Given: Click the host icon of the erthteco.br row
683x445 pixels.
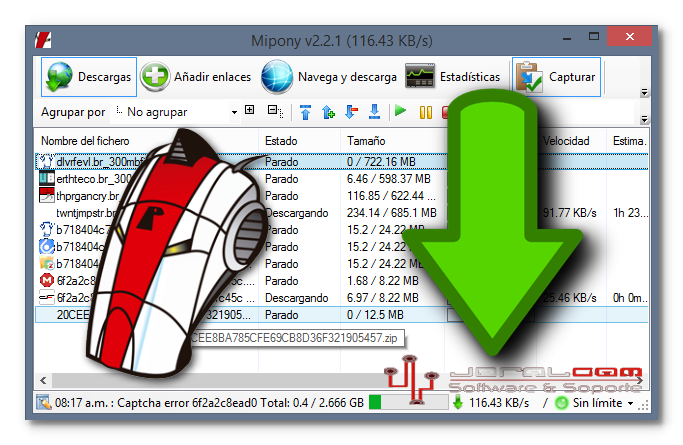Looking at the screenshot, I should [x=47, y=179].
